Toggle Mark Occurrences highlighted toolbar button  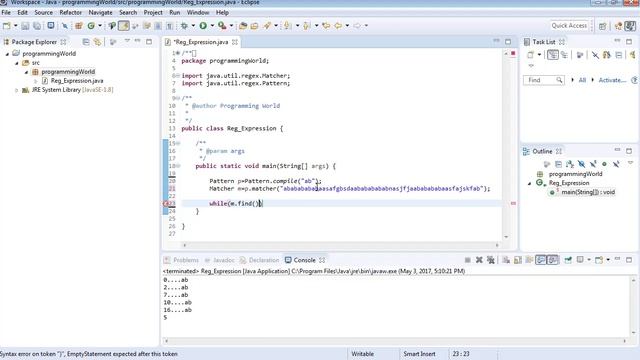click(x=124, y=26)
